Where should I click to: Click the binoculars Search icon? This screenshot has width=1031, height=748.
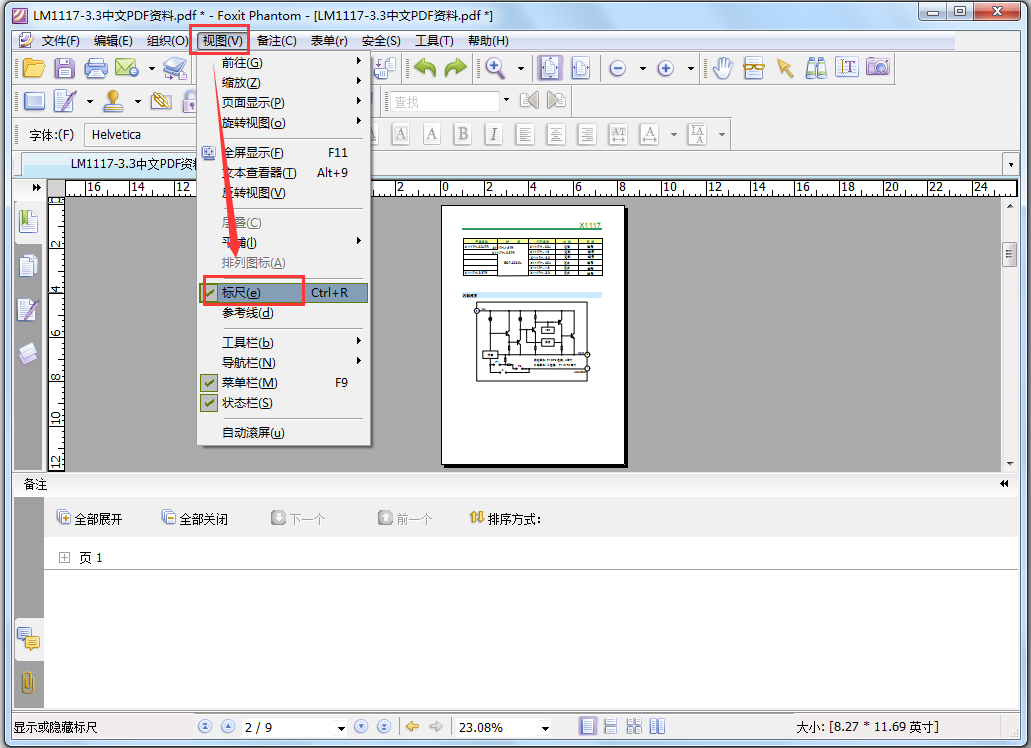click(x=816, y=68)
